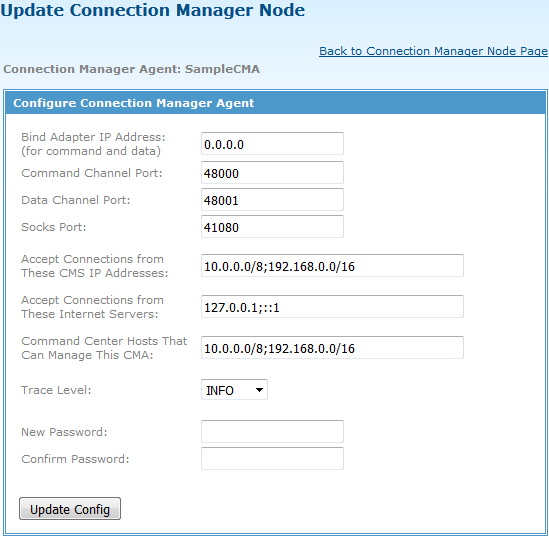Screen dimensions: 549x538
Task: Click the Connection Manager Agent: SampleCMA text
Action: [131, 69]
